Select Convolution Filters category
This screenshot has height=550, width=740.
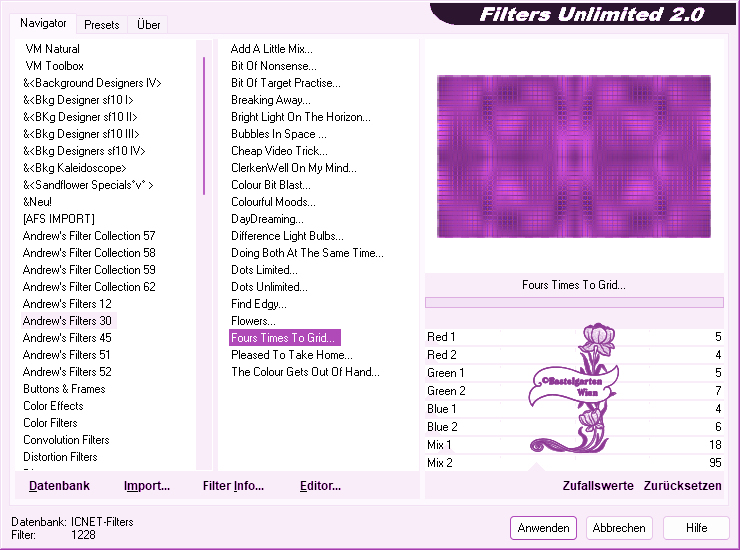tap(66, 440)
